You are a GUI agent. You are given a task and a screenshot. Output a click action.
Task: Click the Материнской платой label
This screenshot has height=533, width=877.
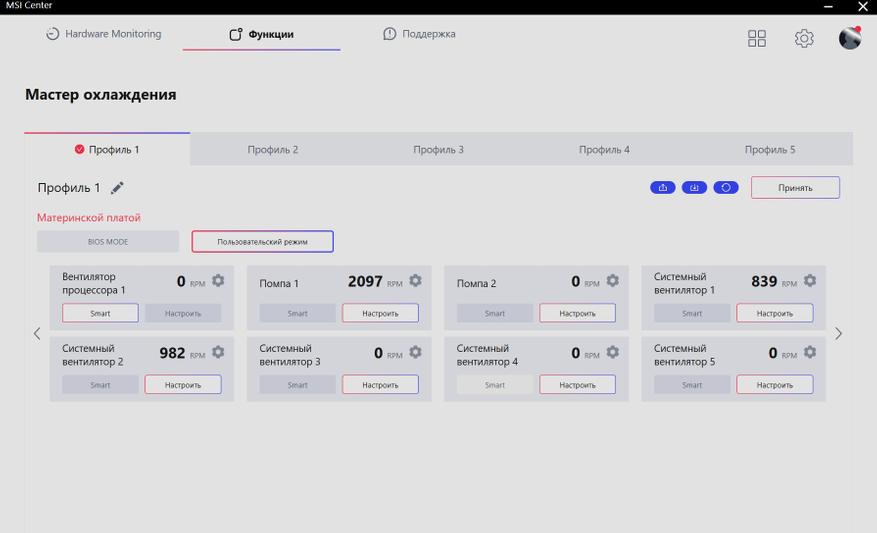89,218
